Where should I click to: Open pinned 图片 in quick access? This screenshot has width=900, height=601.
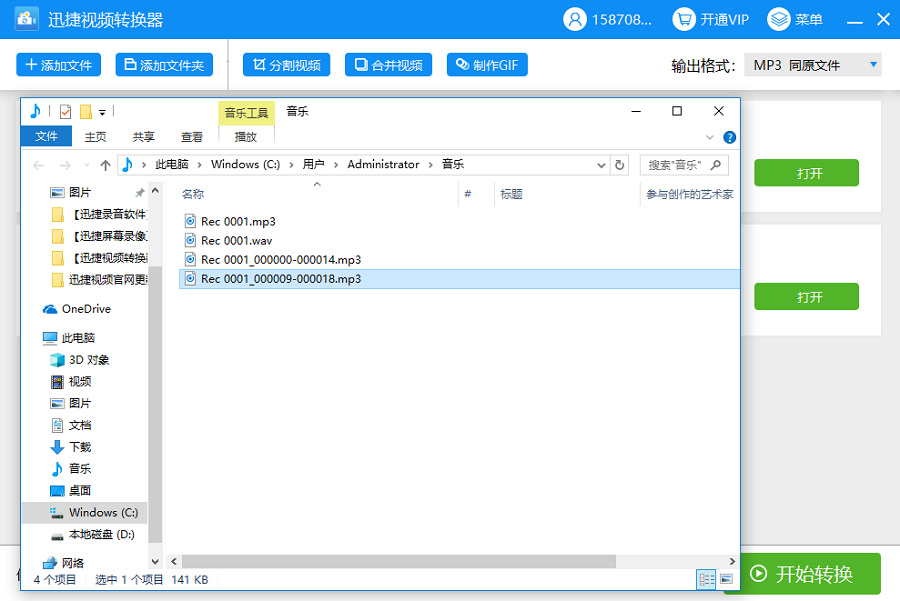[x=80, y=192]
